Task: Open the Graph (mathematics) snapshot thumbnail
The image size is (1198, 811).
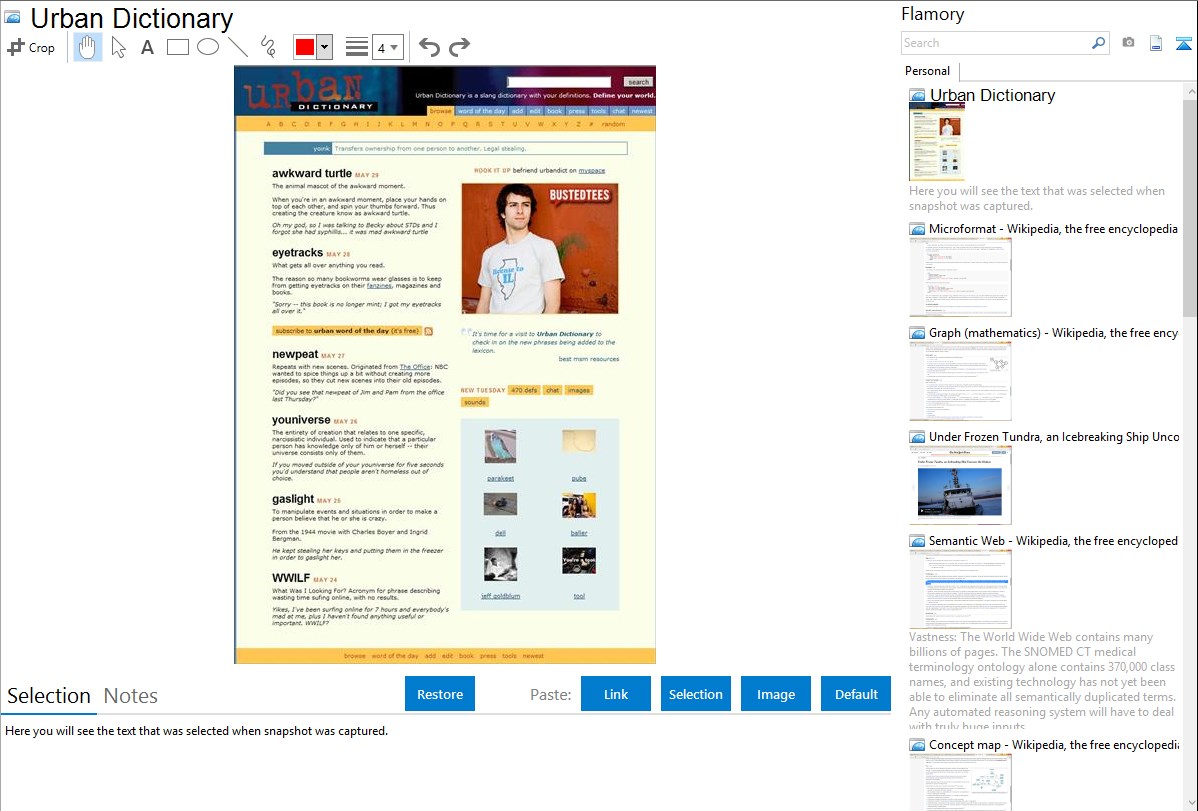Action: (x=960, y=381)
